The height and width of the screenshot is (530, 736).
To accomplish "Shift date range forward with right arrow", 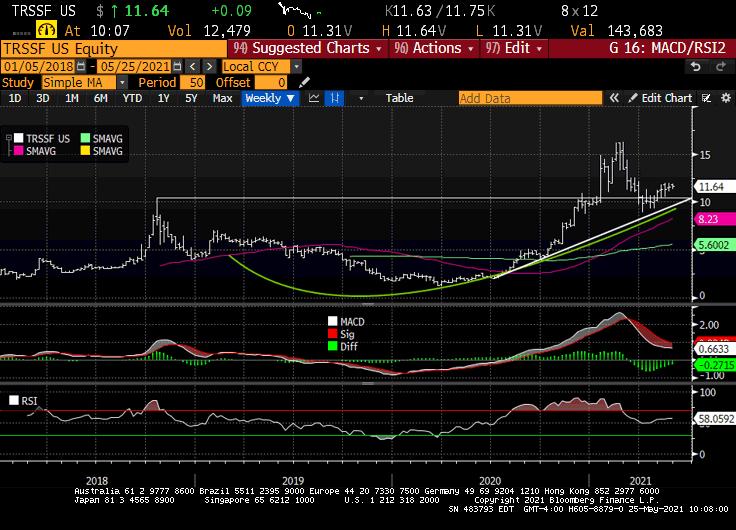I will coord(209,66).
